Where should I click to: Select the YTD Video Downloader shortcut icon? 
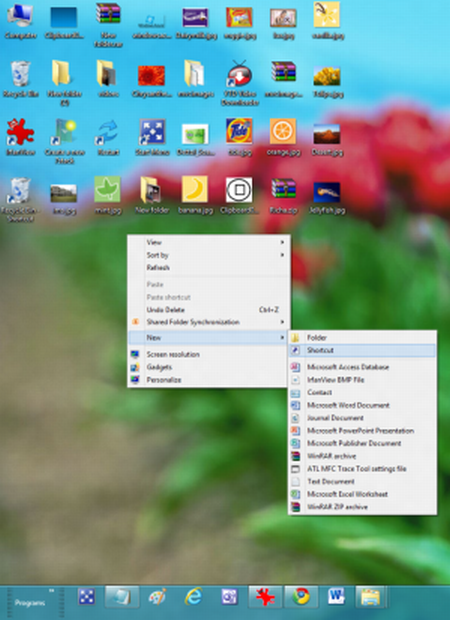coord(239,83)
